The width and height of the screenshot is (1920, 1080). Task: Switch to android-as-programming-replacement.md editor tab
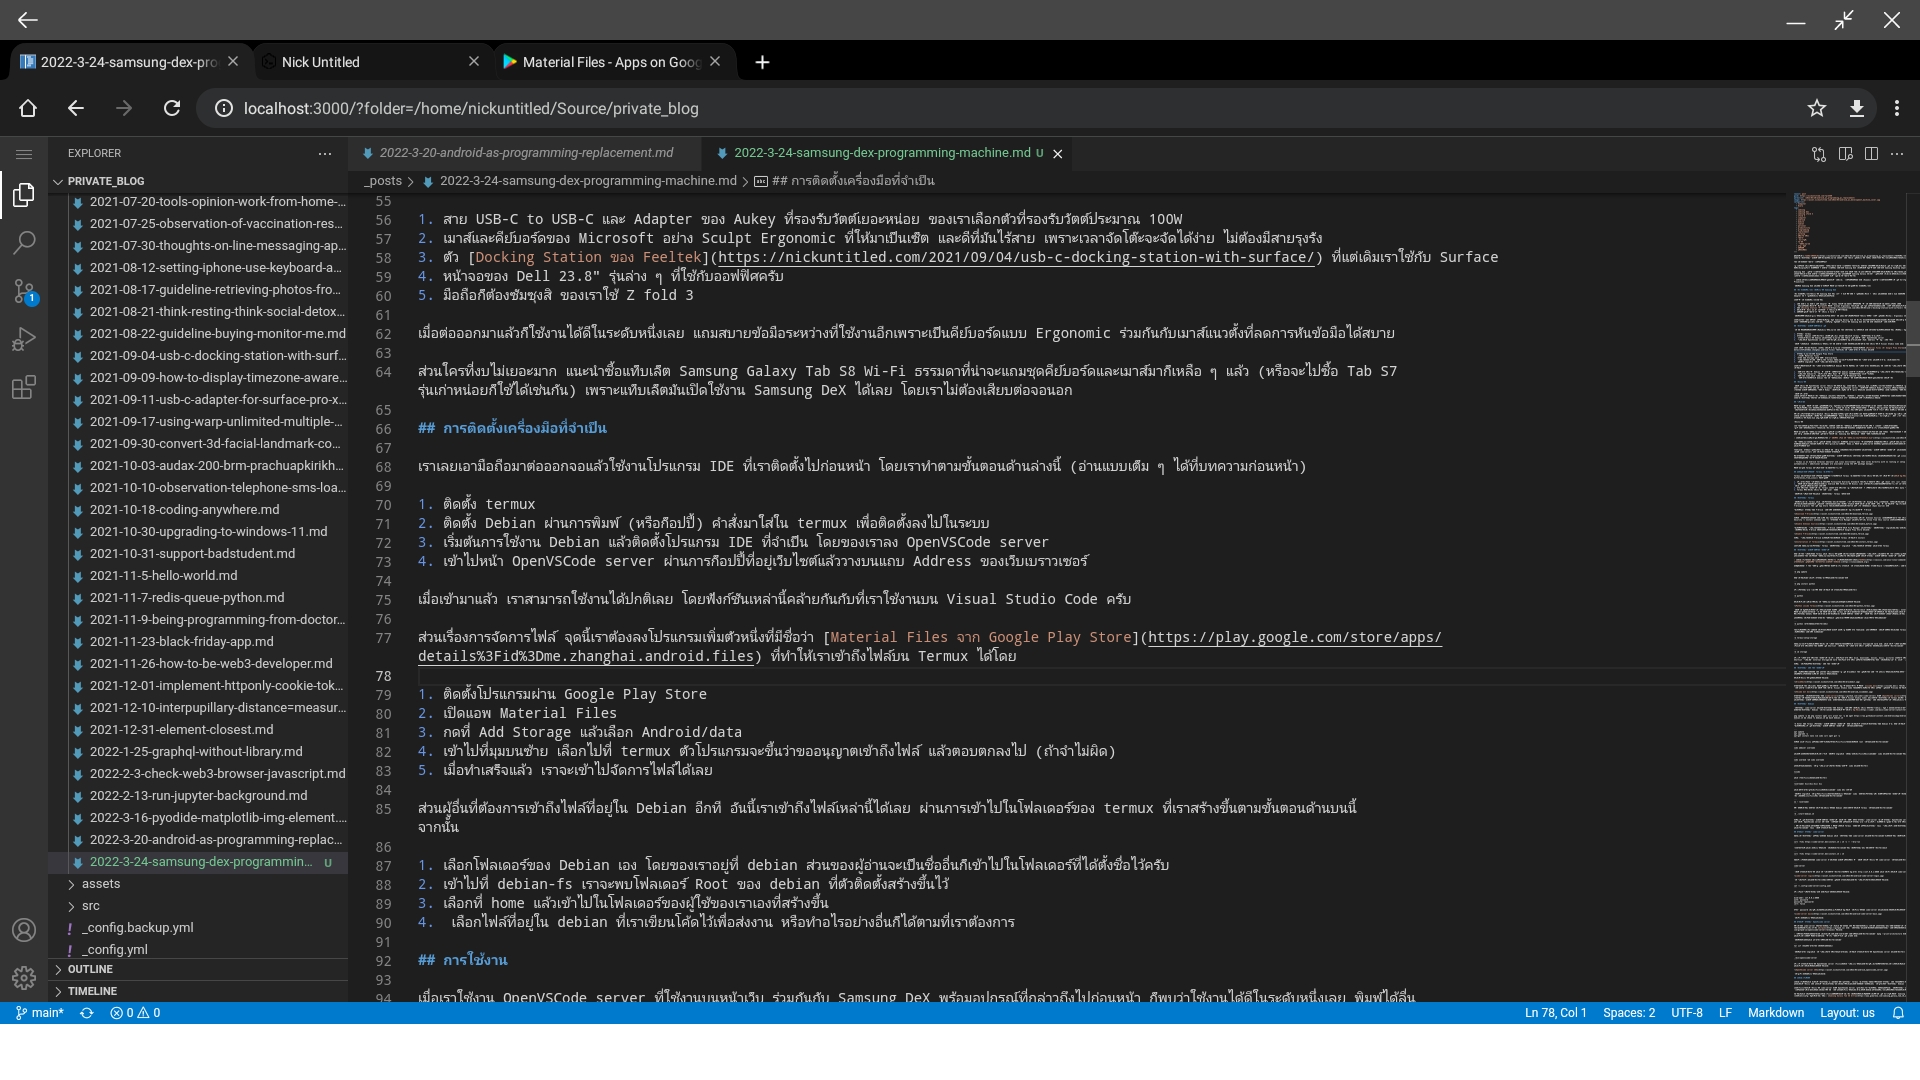(x=525, y=153)
